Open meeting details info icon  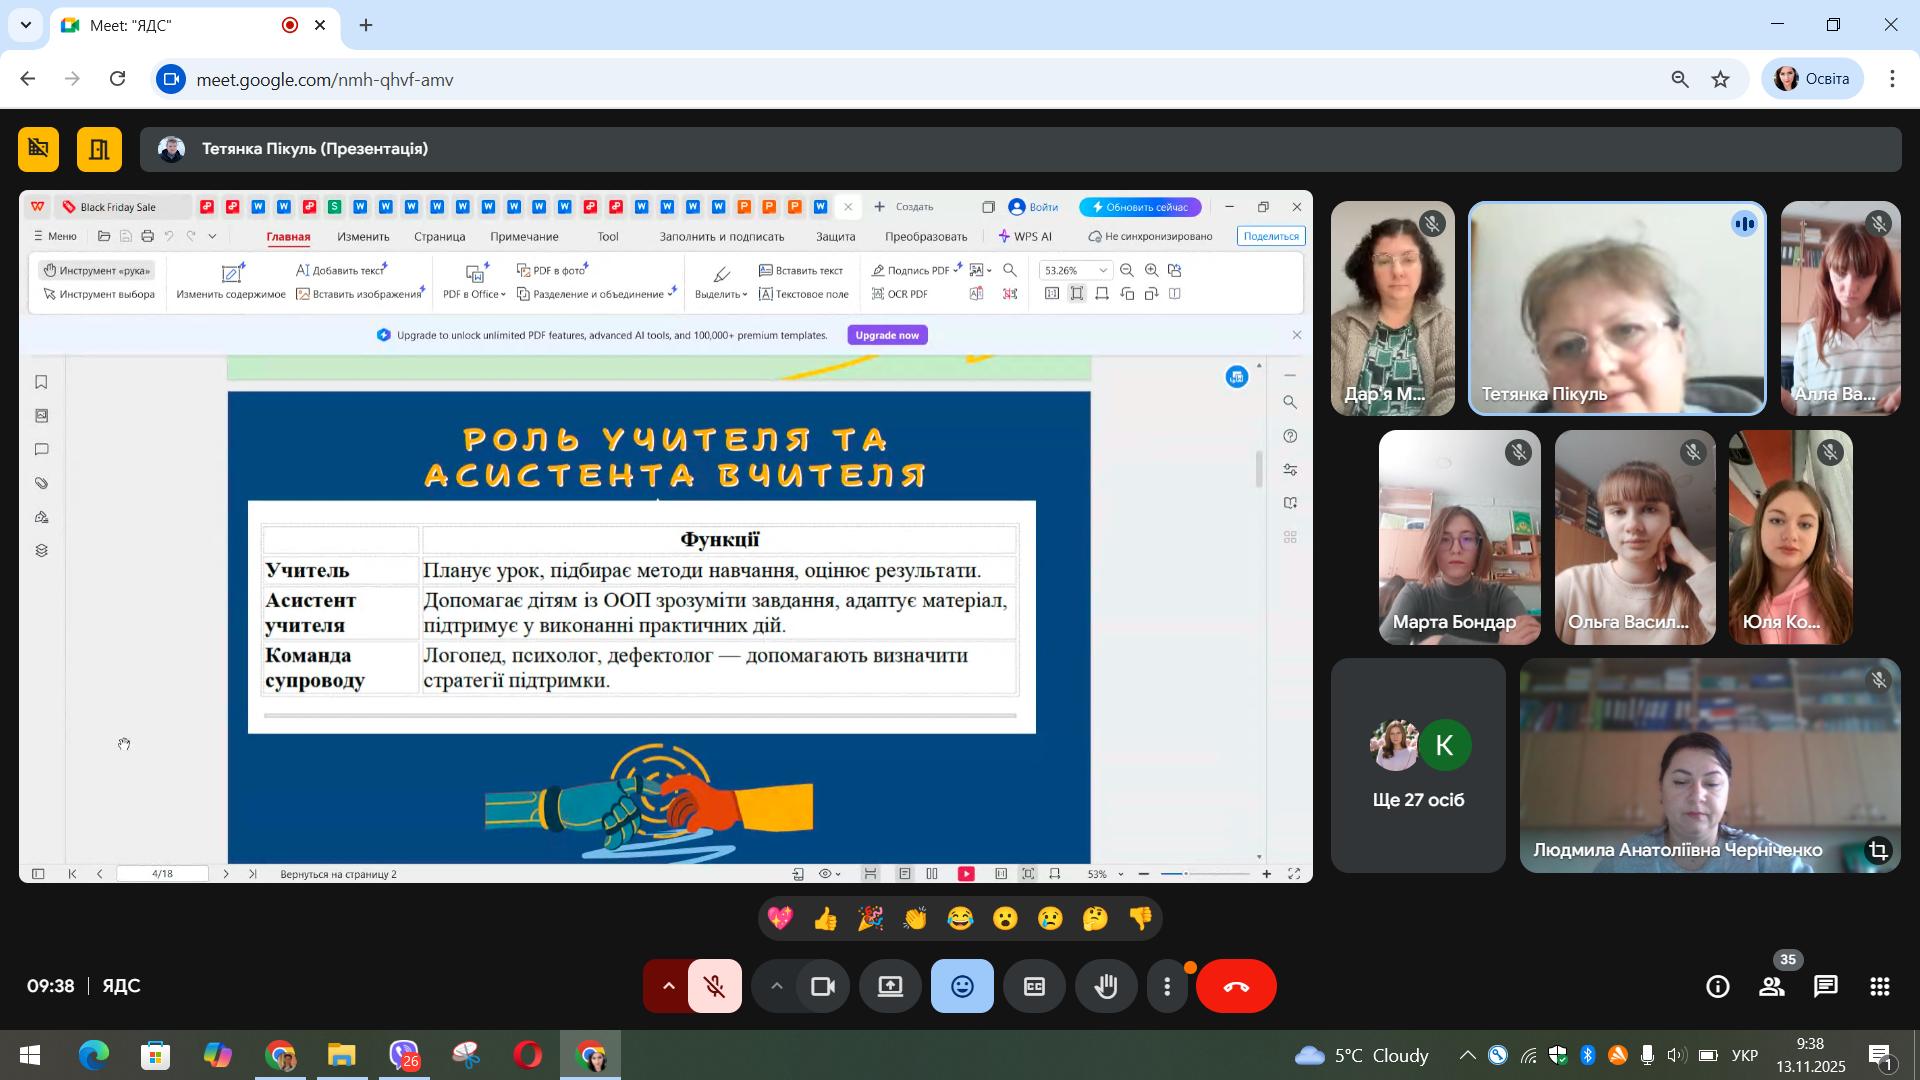tap(1718, 987)
